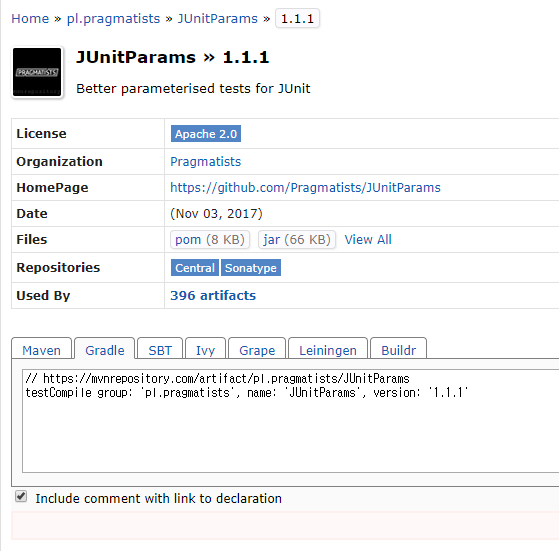Screen dimensions: 559x551
Task: Open JUnitParams breadcrumb link
Action: (x=217, y=19)
